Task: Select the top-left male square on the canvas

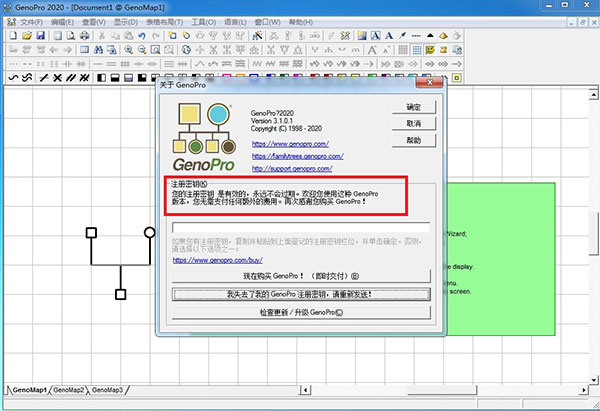Action: tap(91, 233)
